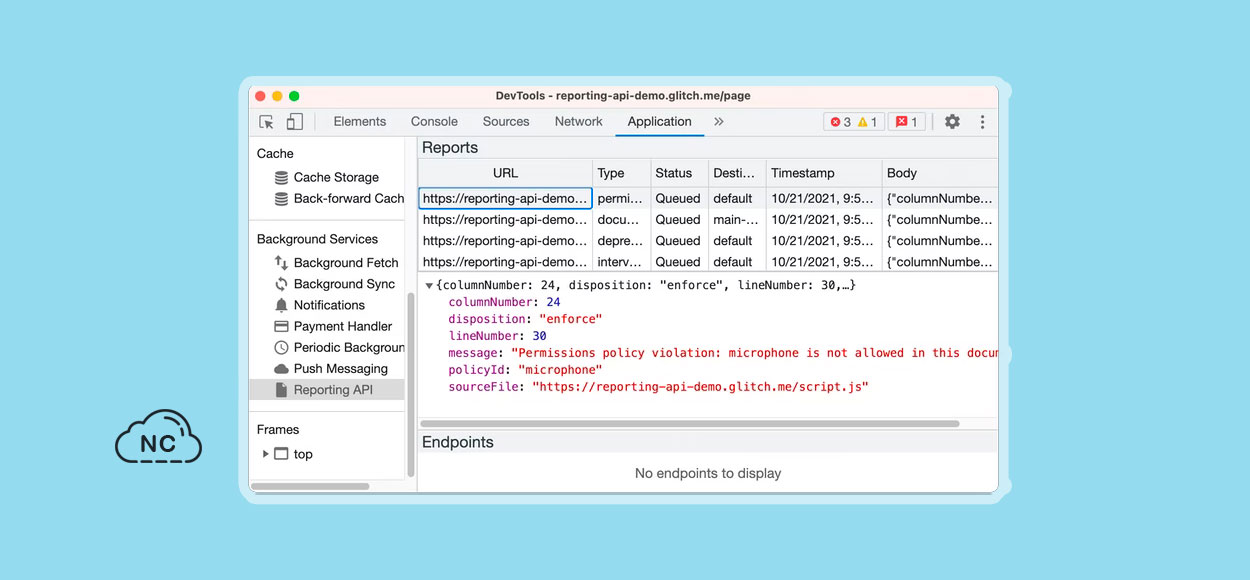Viewport: 1250px width, 580px height.
Task: Click Queued status in the depre... row
Action: click(x=680, y=240)
